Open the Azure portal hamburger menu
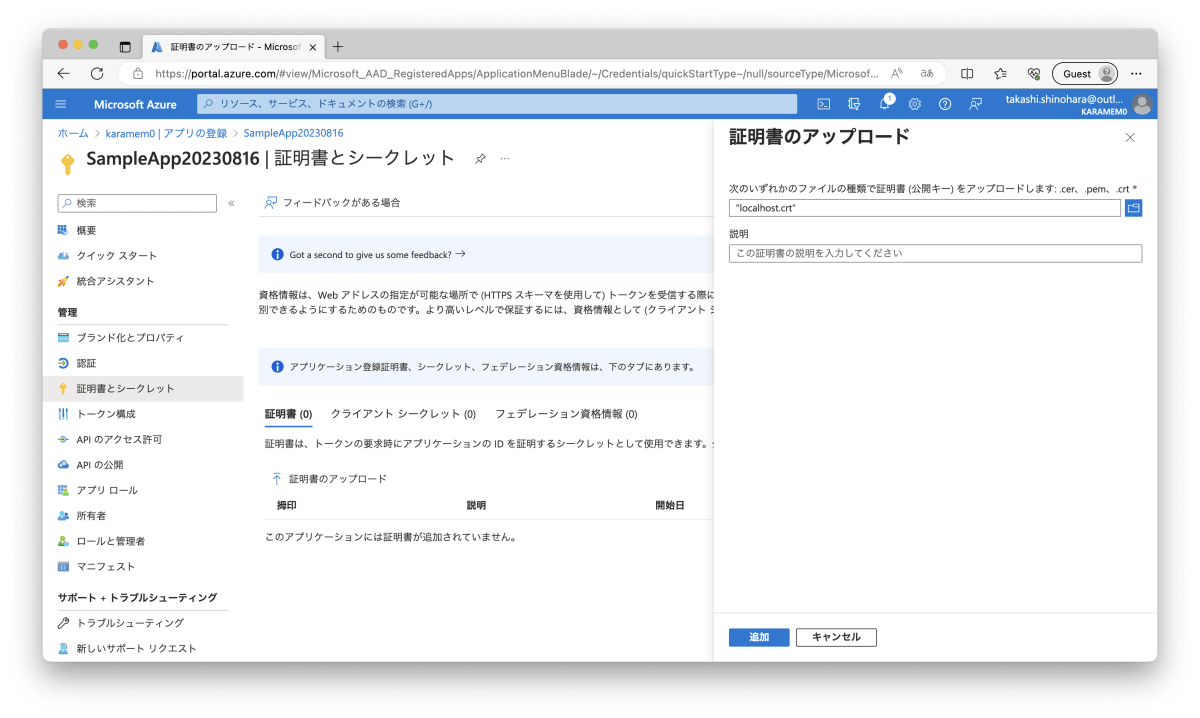This screenshot has height=718, width=1200. pyautogui.click(x=61, y=104)
